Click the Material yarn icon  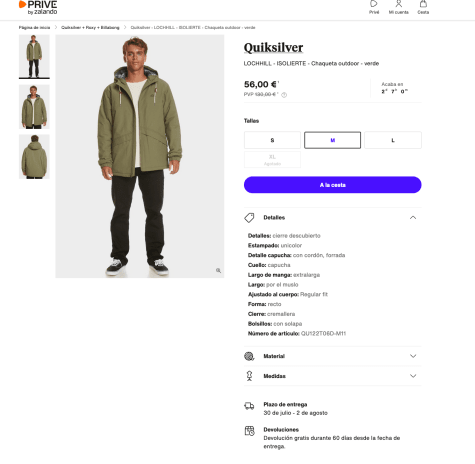(249, 356)
